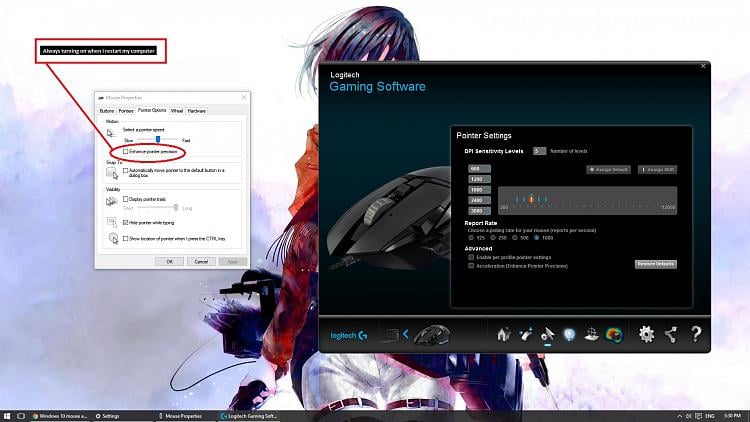Viewport: 750px width, 422px height.
Task: Select the first DPI level field (600)
Action: (479, 168)
